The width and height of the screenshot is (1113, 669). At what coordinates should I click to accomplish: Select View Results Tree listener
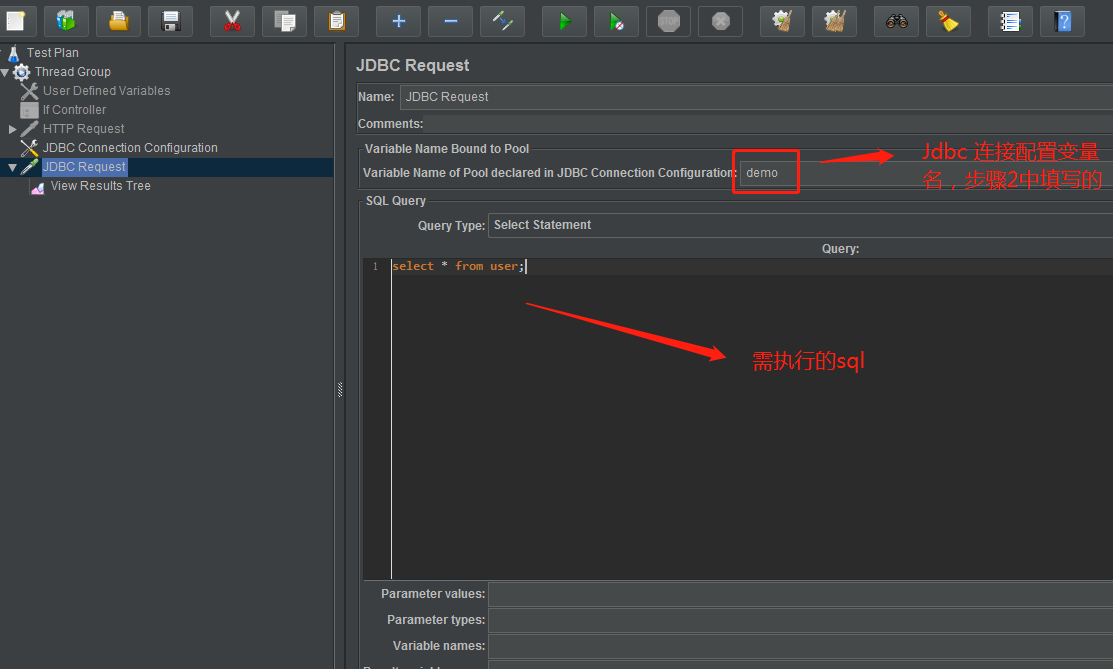(x=103, y=185)
